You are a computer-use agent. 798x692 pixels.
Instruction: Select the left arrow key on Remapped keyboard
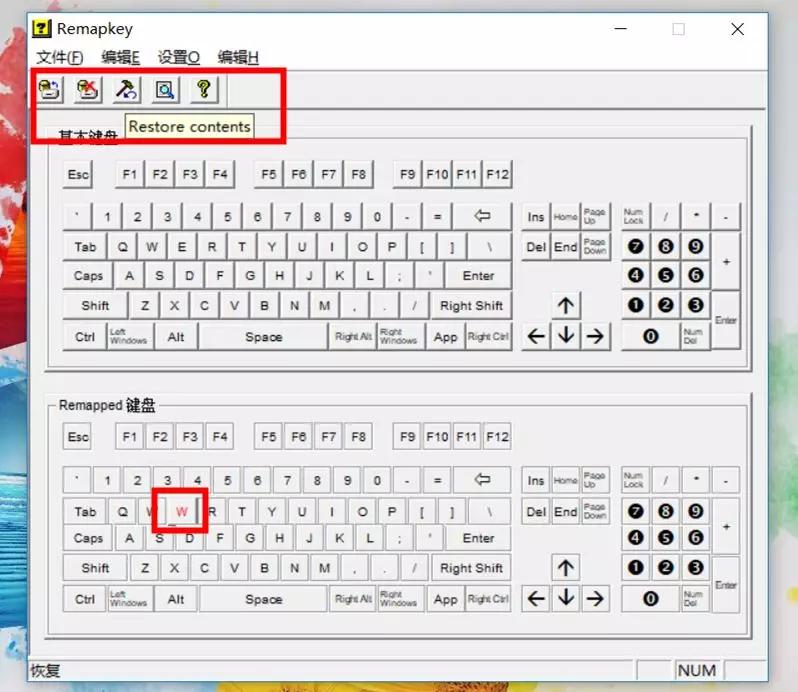536,599
